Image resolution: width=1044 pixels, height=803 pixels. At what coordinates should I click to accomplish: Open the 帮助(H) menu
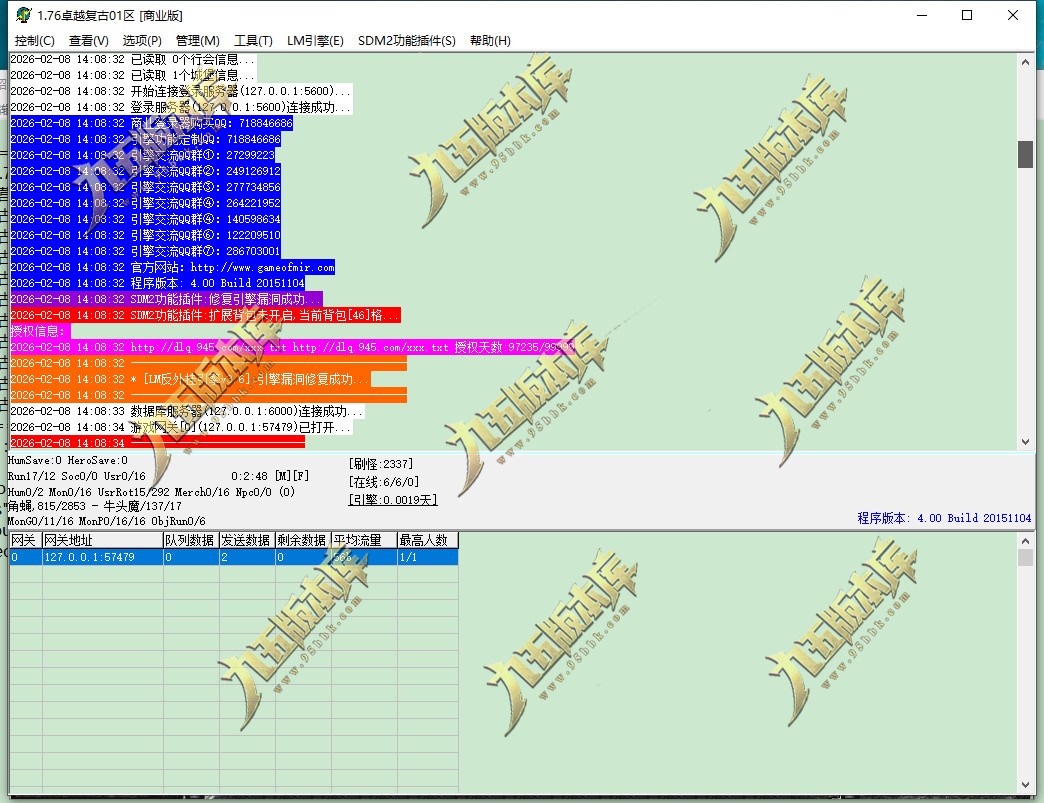click(490, 41)
